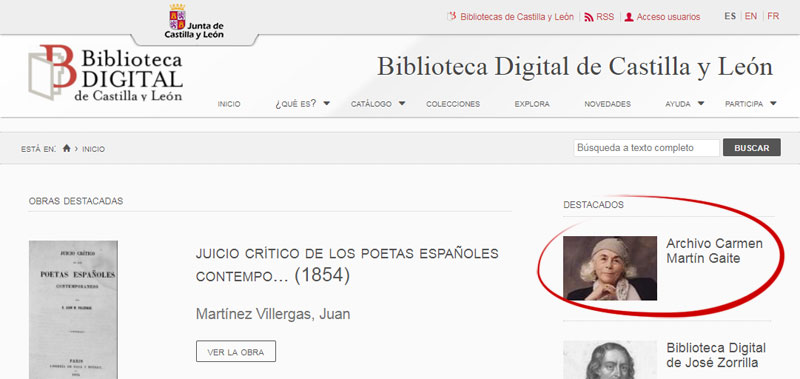Expand the AYUDA dropdown arrow
800x379 pixels.
tap(701, 104)
